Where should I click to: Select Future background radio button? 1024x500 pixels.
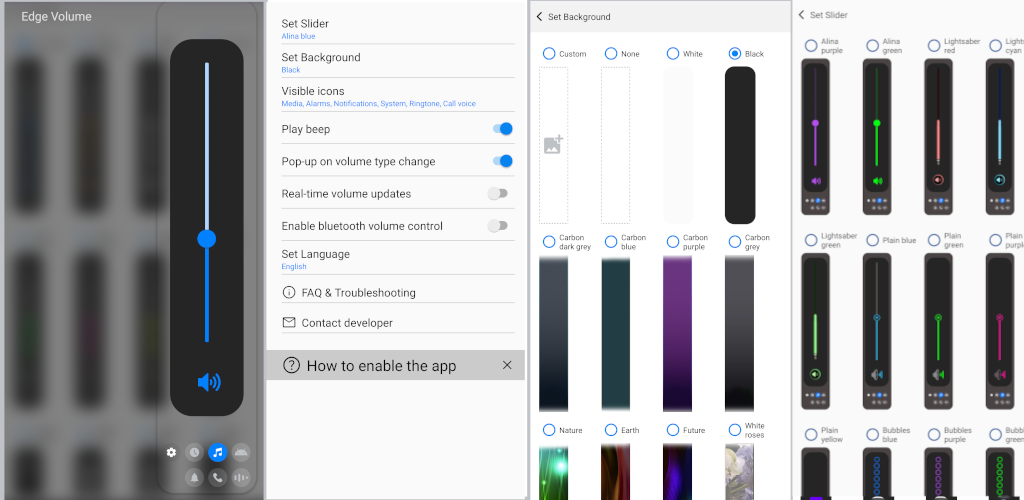click(x=673, y=430)
